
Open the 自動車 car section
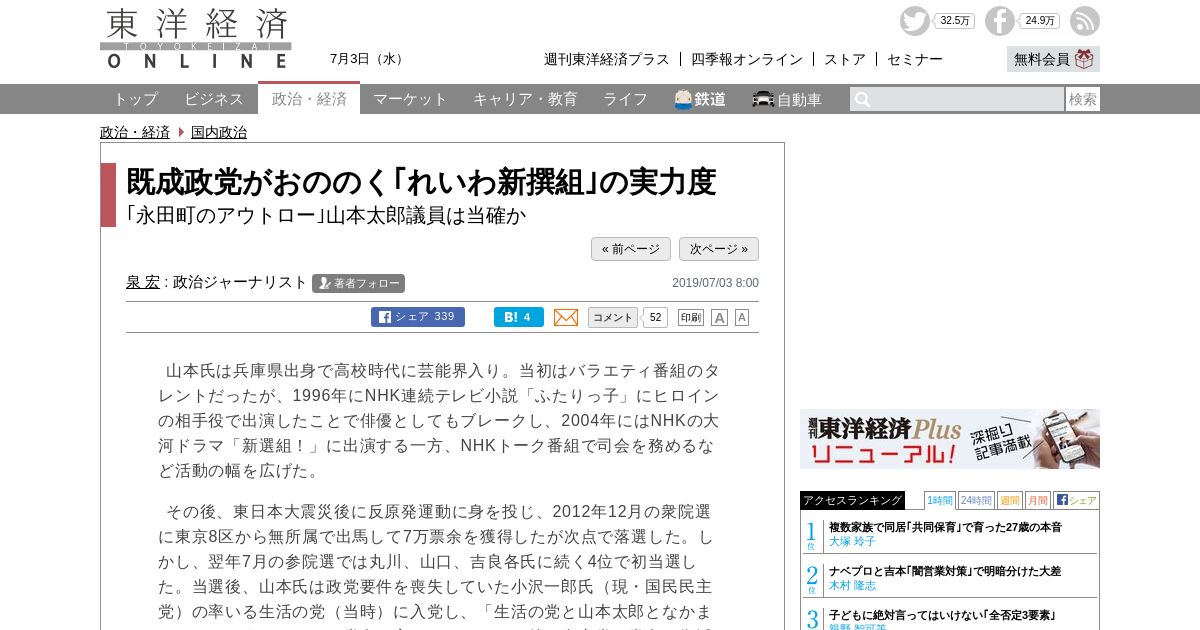tap(787, 99)
